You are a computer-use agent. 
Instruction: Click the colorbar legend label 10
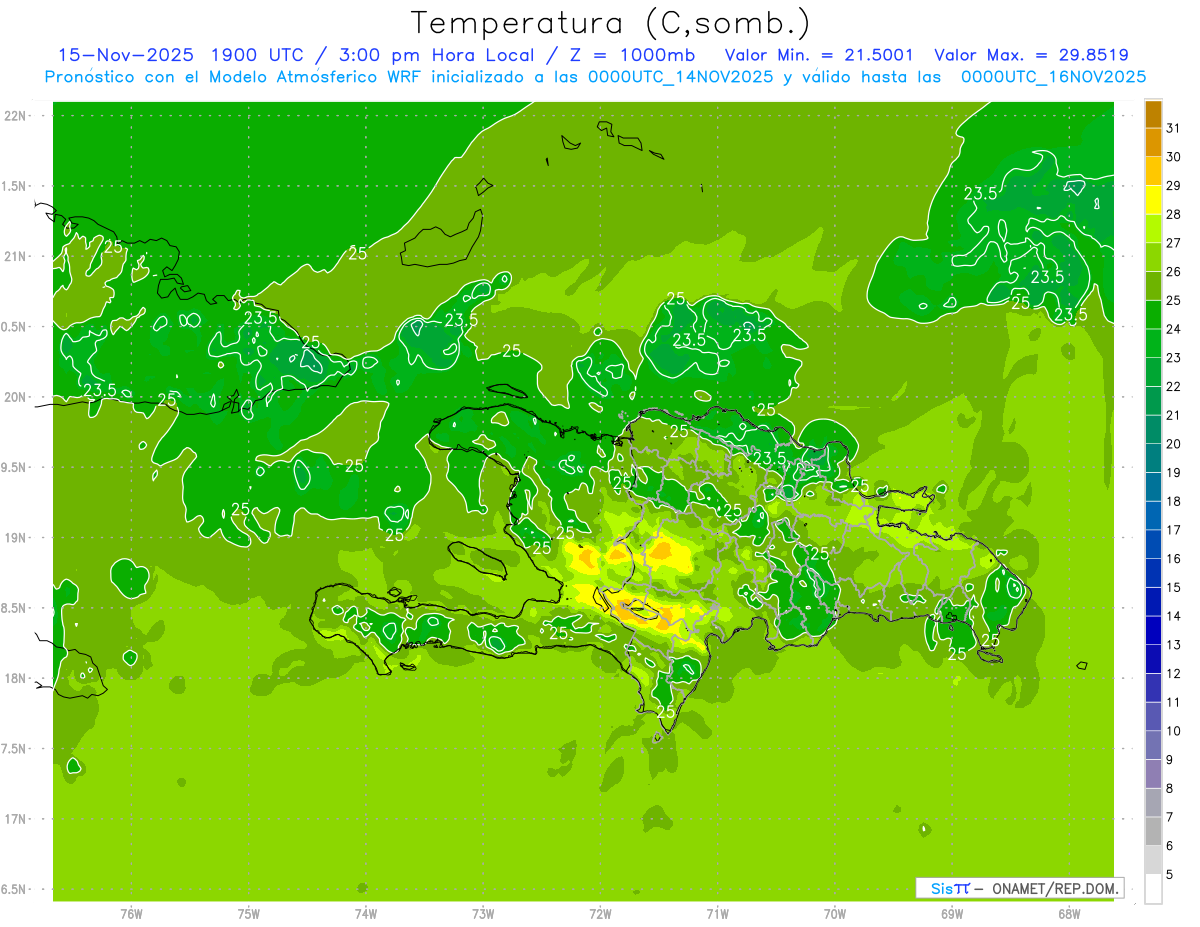[x=1174, y=731]
